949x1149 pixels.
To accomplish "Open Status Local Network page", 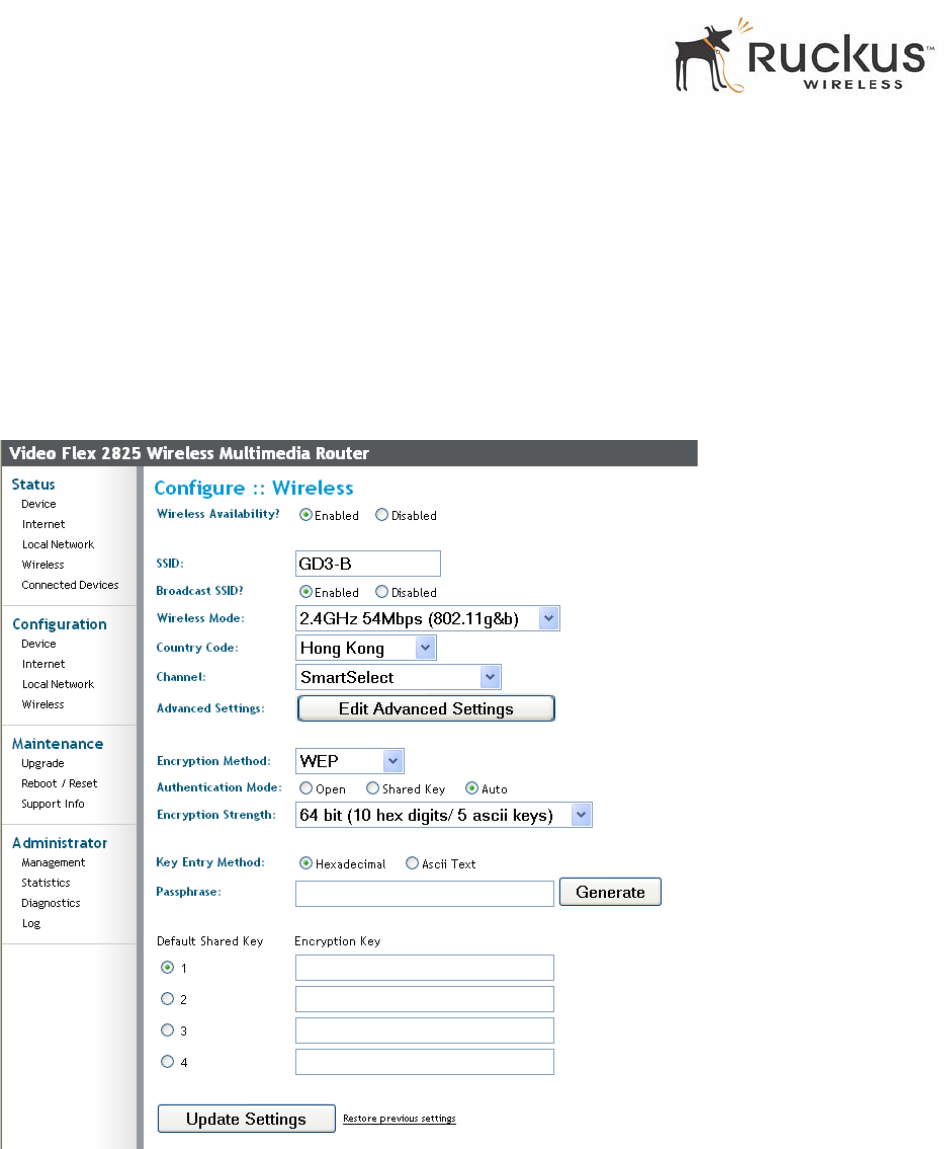I will pyautogui.click(x=58, y=544).
